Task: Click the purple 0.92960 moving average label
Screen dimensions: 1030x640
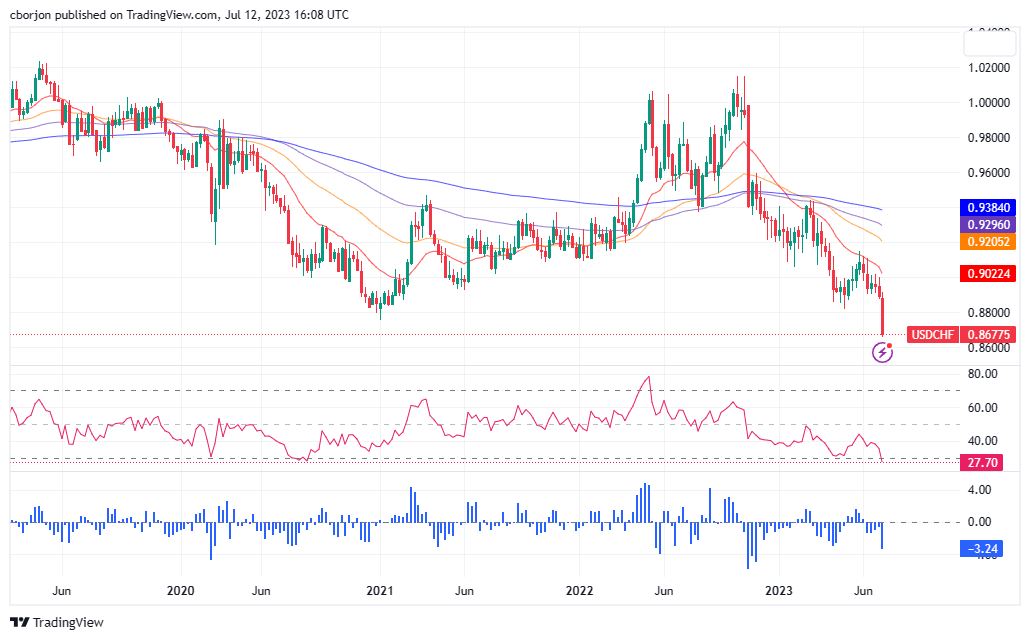Action: click(988, 224)
